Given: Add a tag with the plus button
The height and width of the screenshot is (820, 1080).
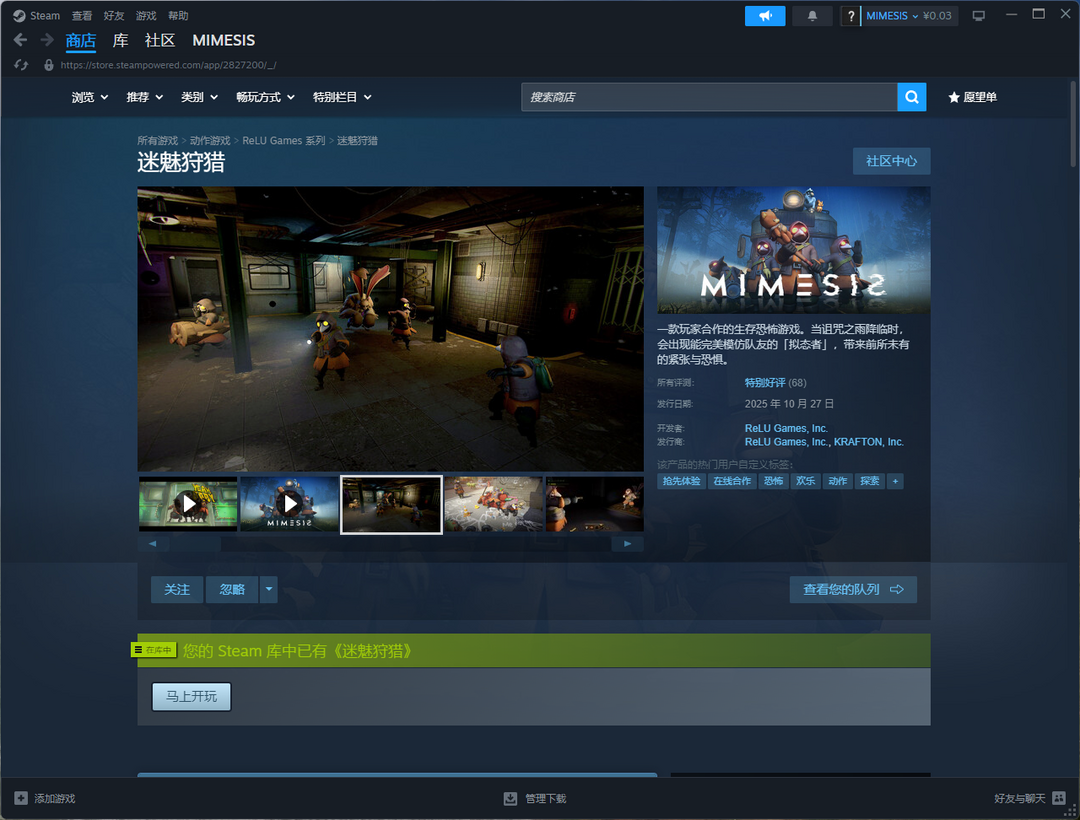Looking at the screenshot, I should tap(895, 481).
